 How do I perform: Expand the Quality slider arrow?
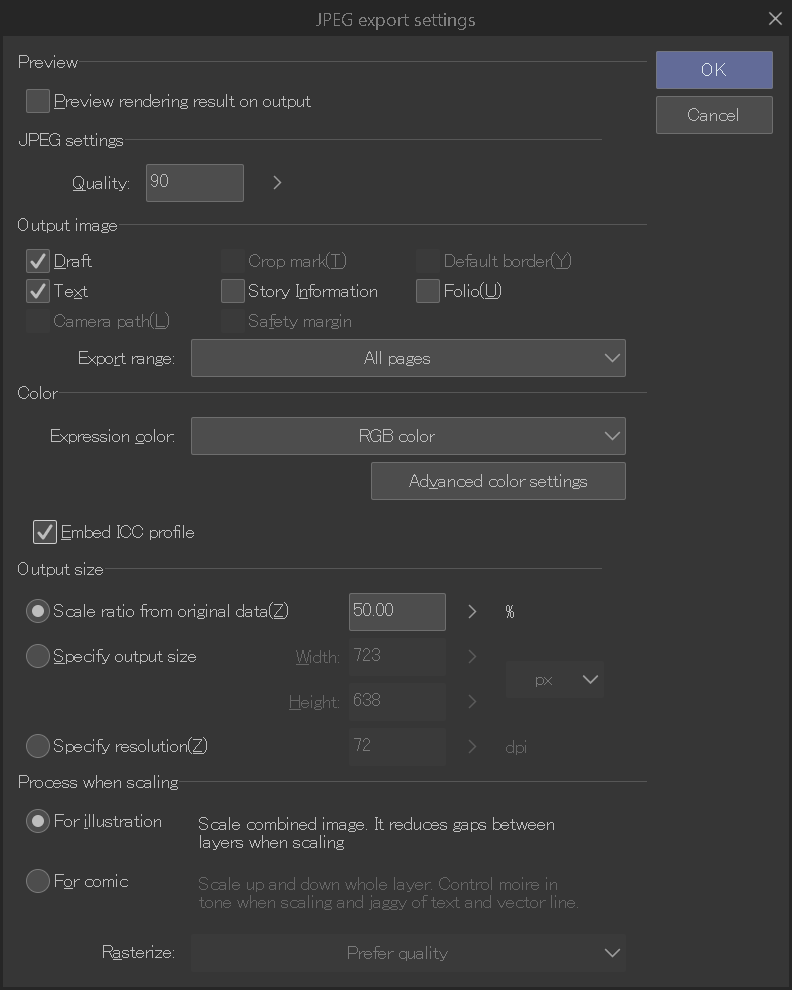277,183
